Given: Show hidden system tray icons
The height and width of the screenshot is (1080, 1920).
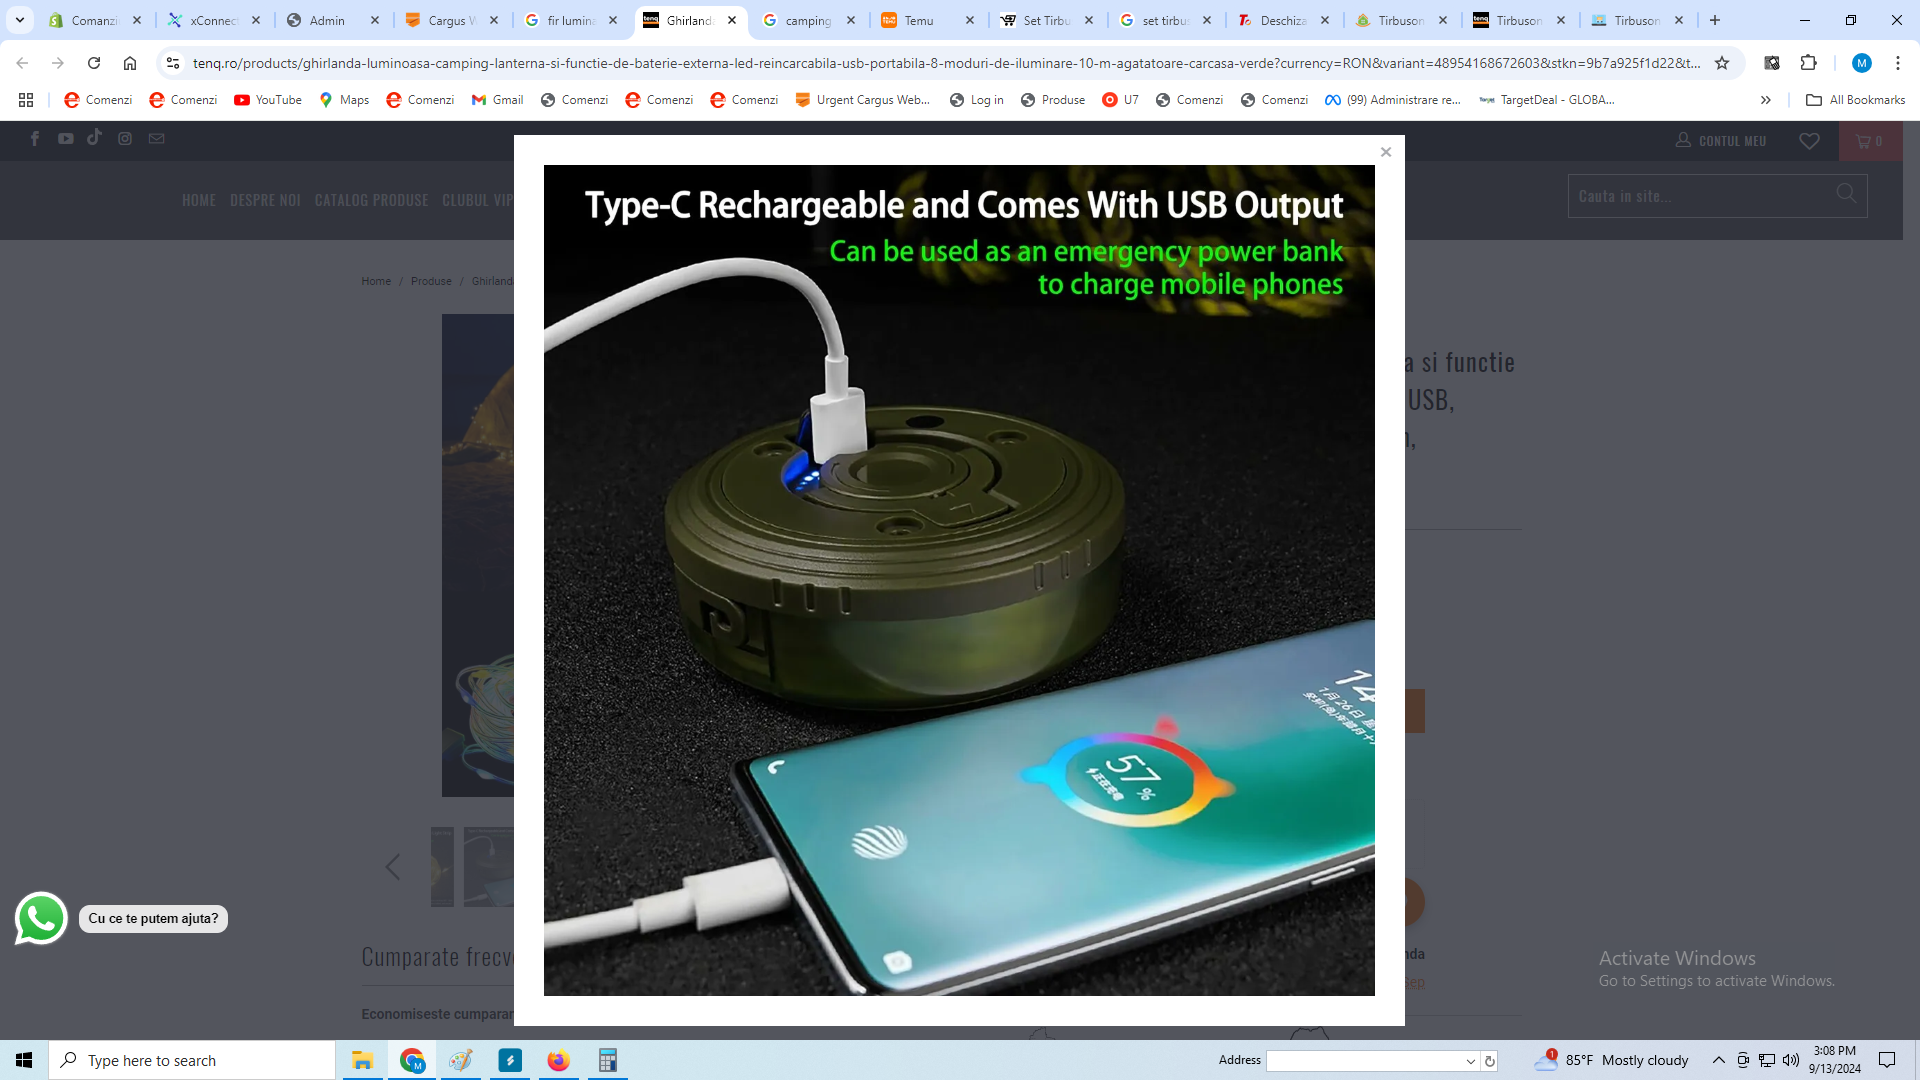Looking at the screenshot, I should click(1718, 1060).
